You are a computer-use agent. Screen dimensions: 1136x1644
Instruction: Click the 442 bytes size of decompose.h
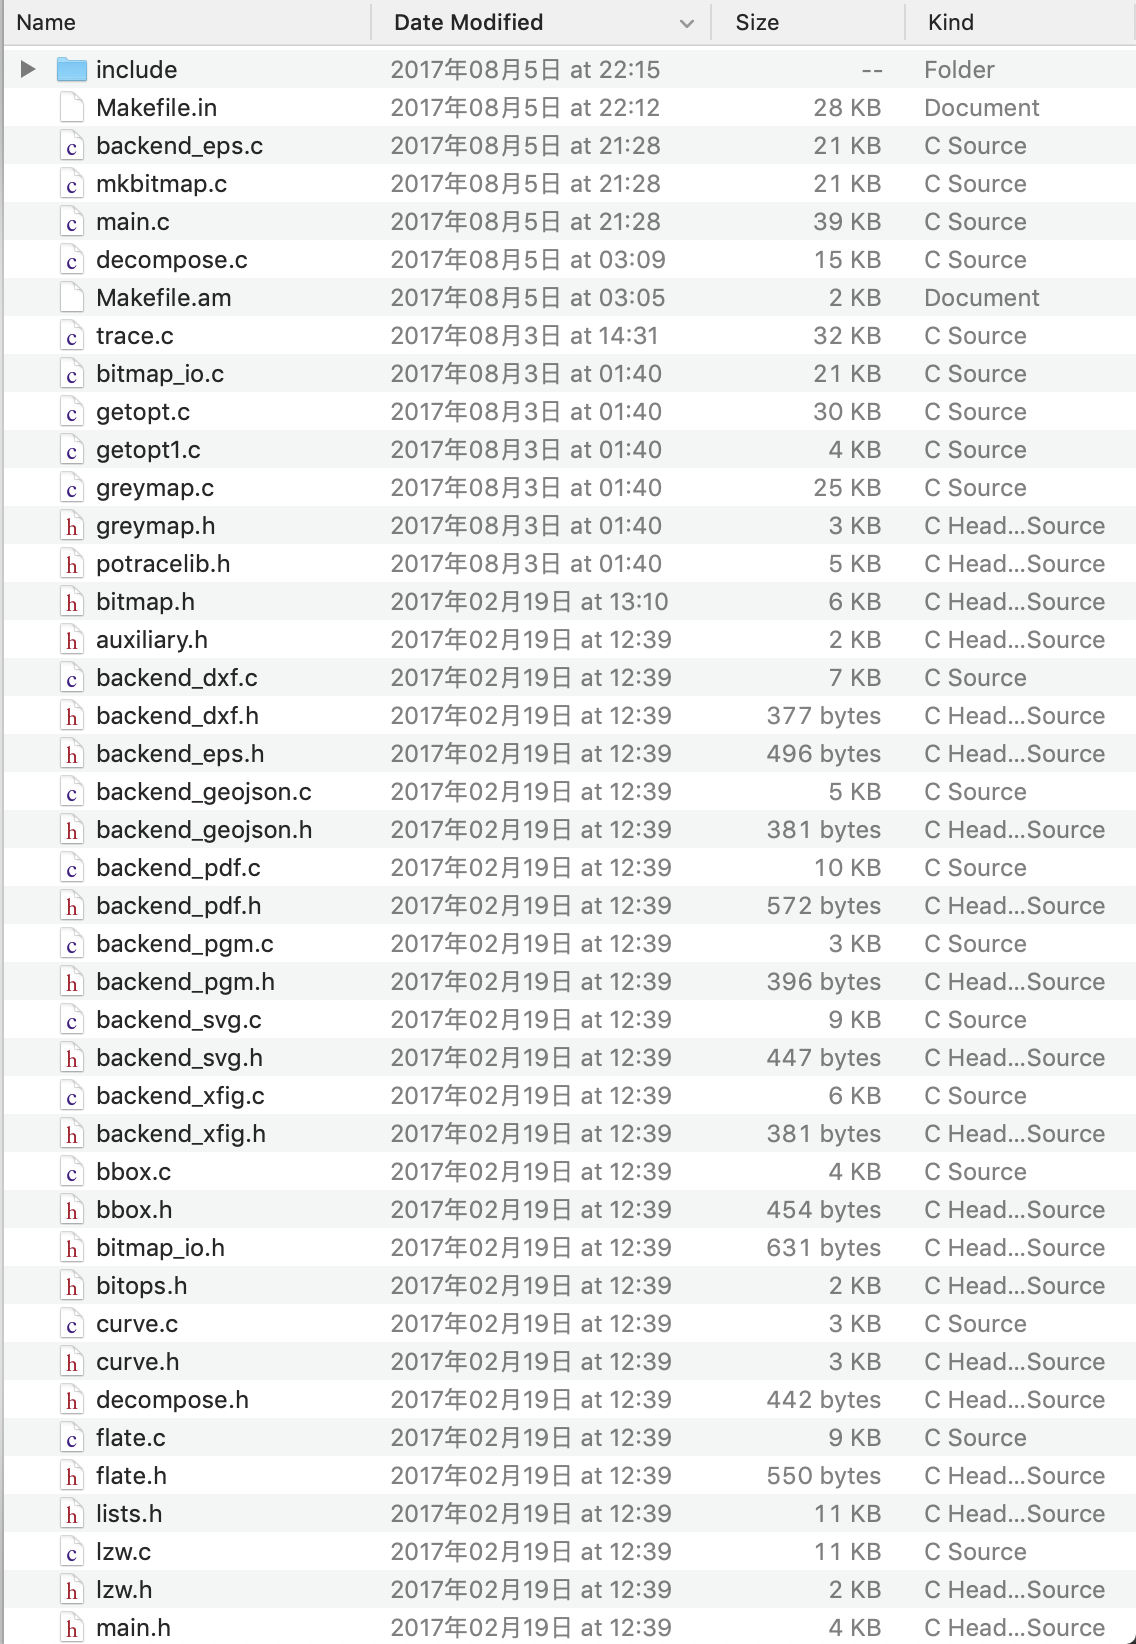(x=823, y=1400)
